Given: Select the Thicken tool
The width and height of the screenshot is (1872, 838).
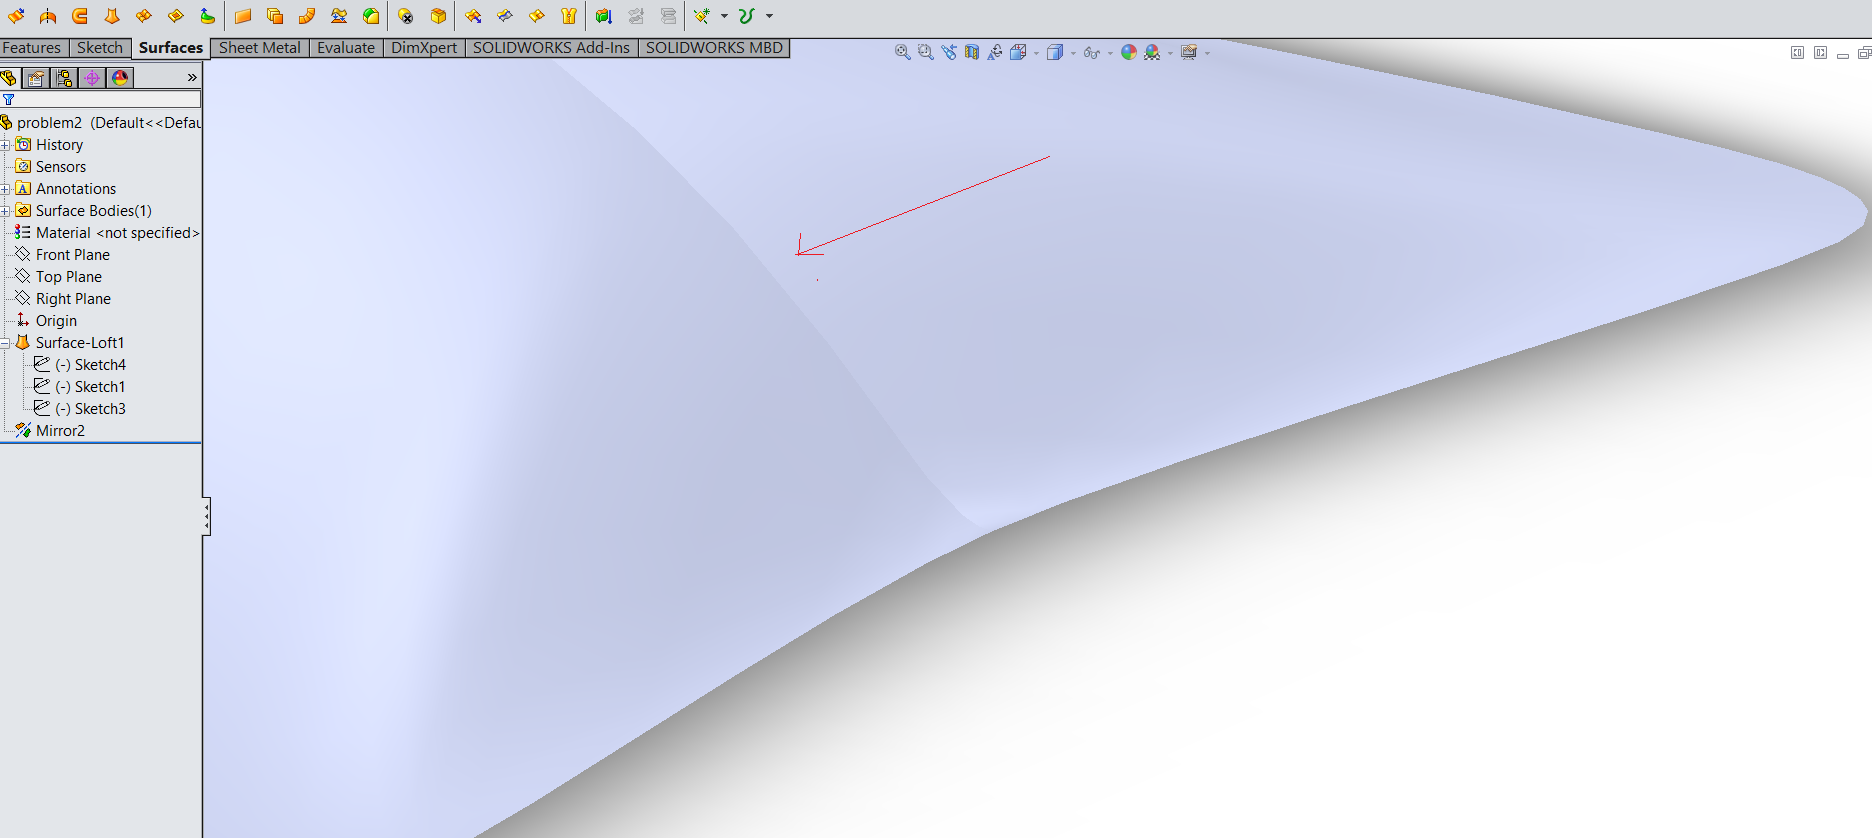Looking at the screenshot, I should pos(603,16).
